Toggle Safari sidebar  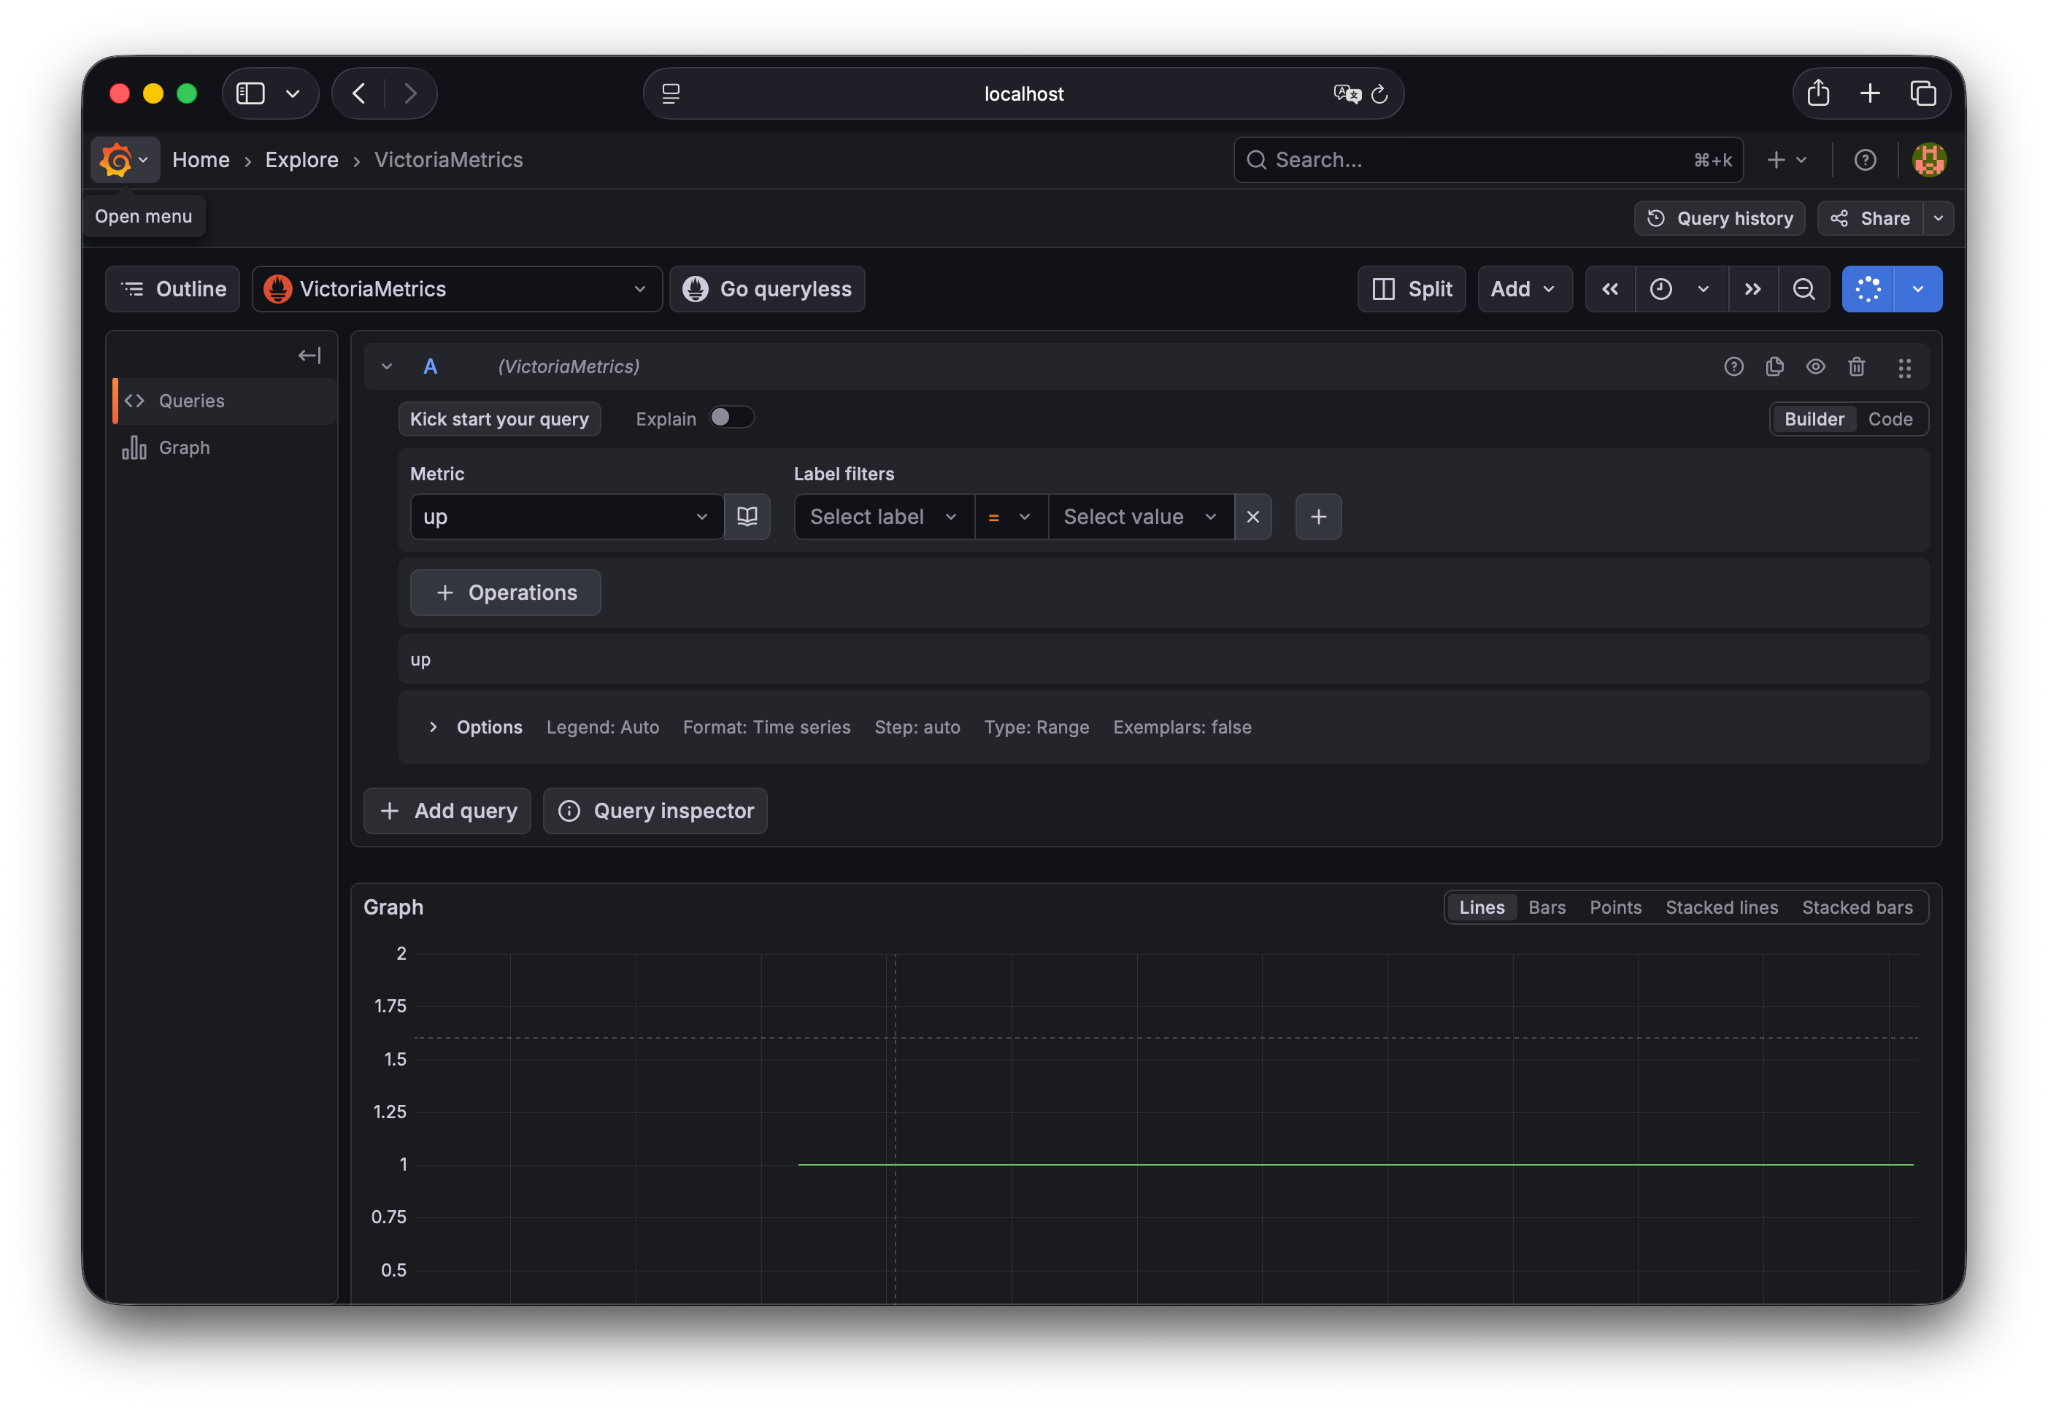click(x=250, y=93)
